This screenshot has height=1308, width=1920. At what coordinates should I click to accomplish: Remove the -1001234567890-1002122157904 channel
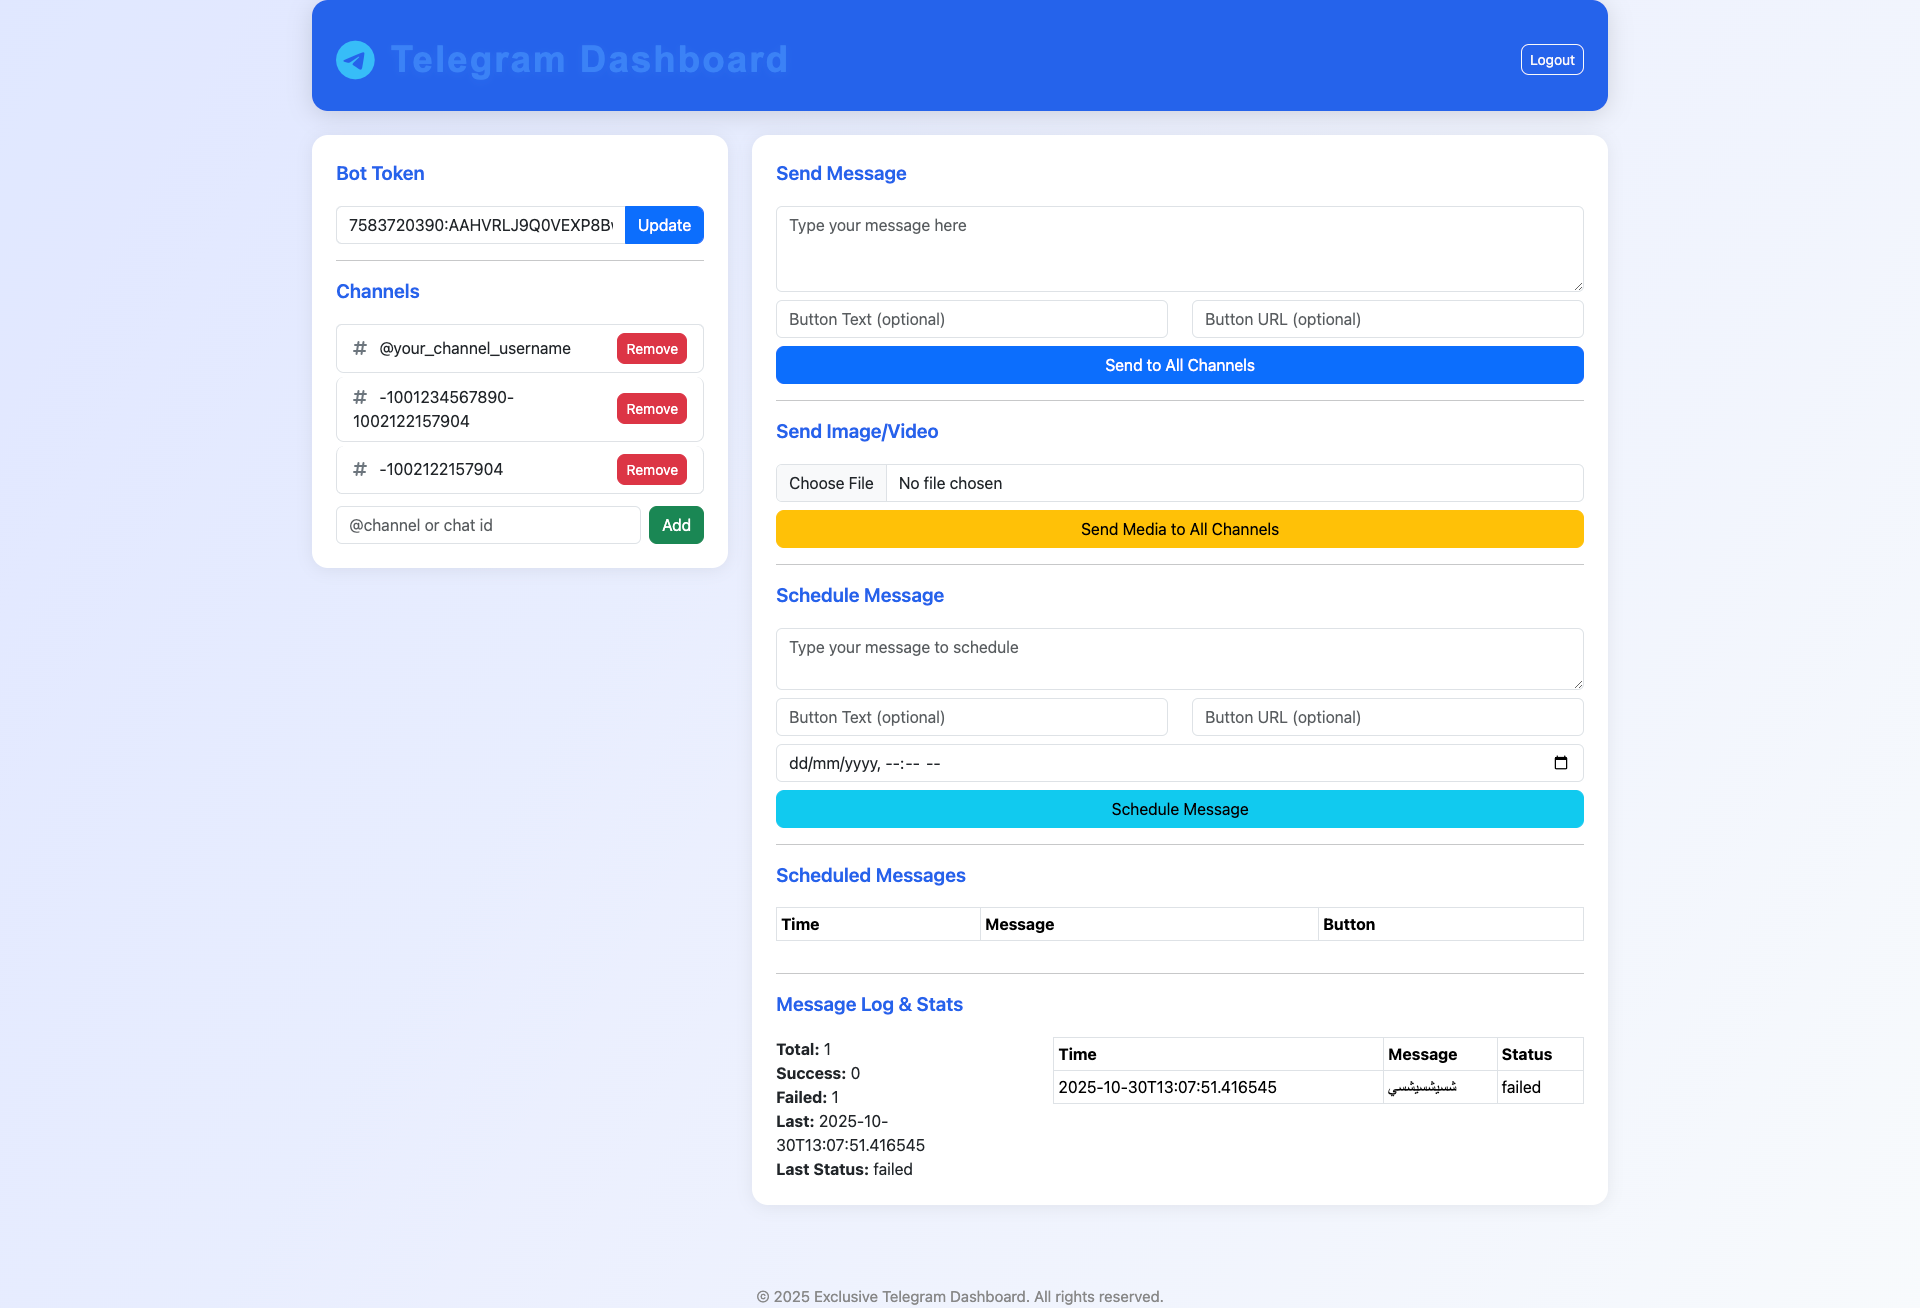(651, 409)
